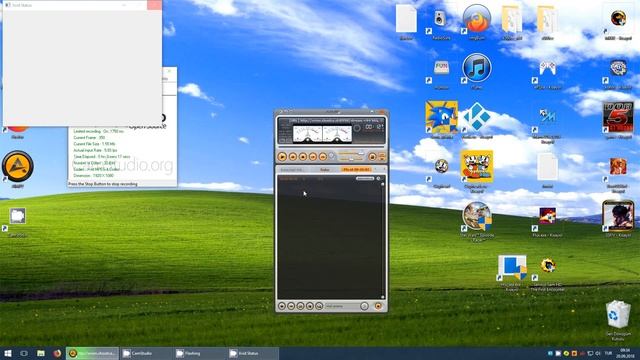640x360 pixels.
Task: Open the Mortal Kombat dragon logo shortcut
Action: point(618,18)
